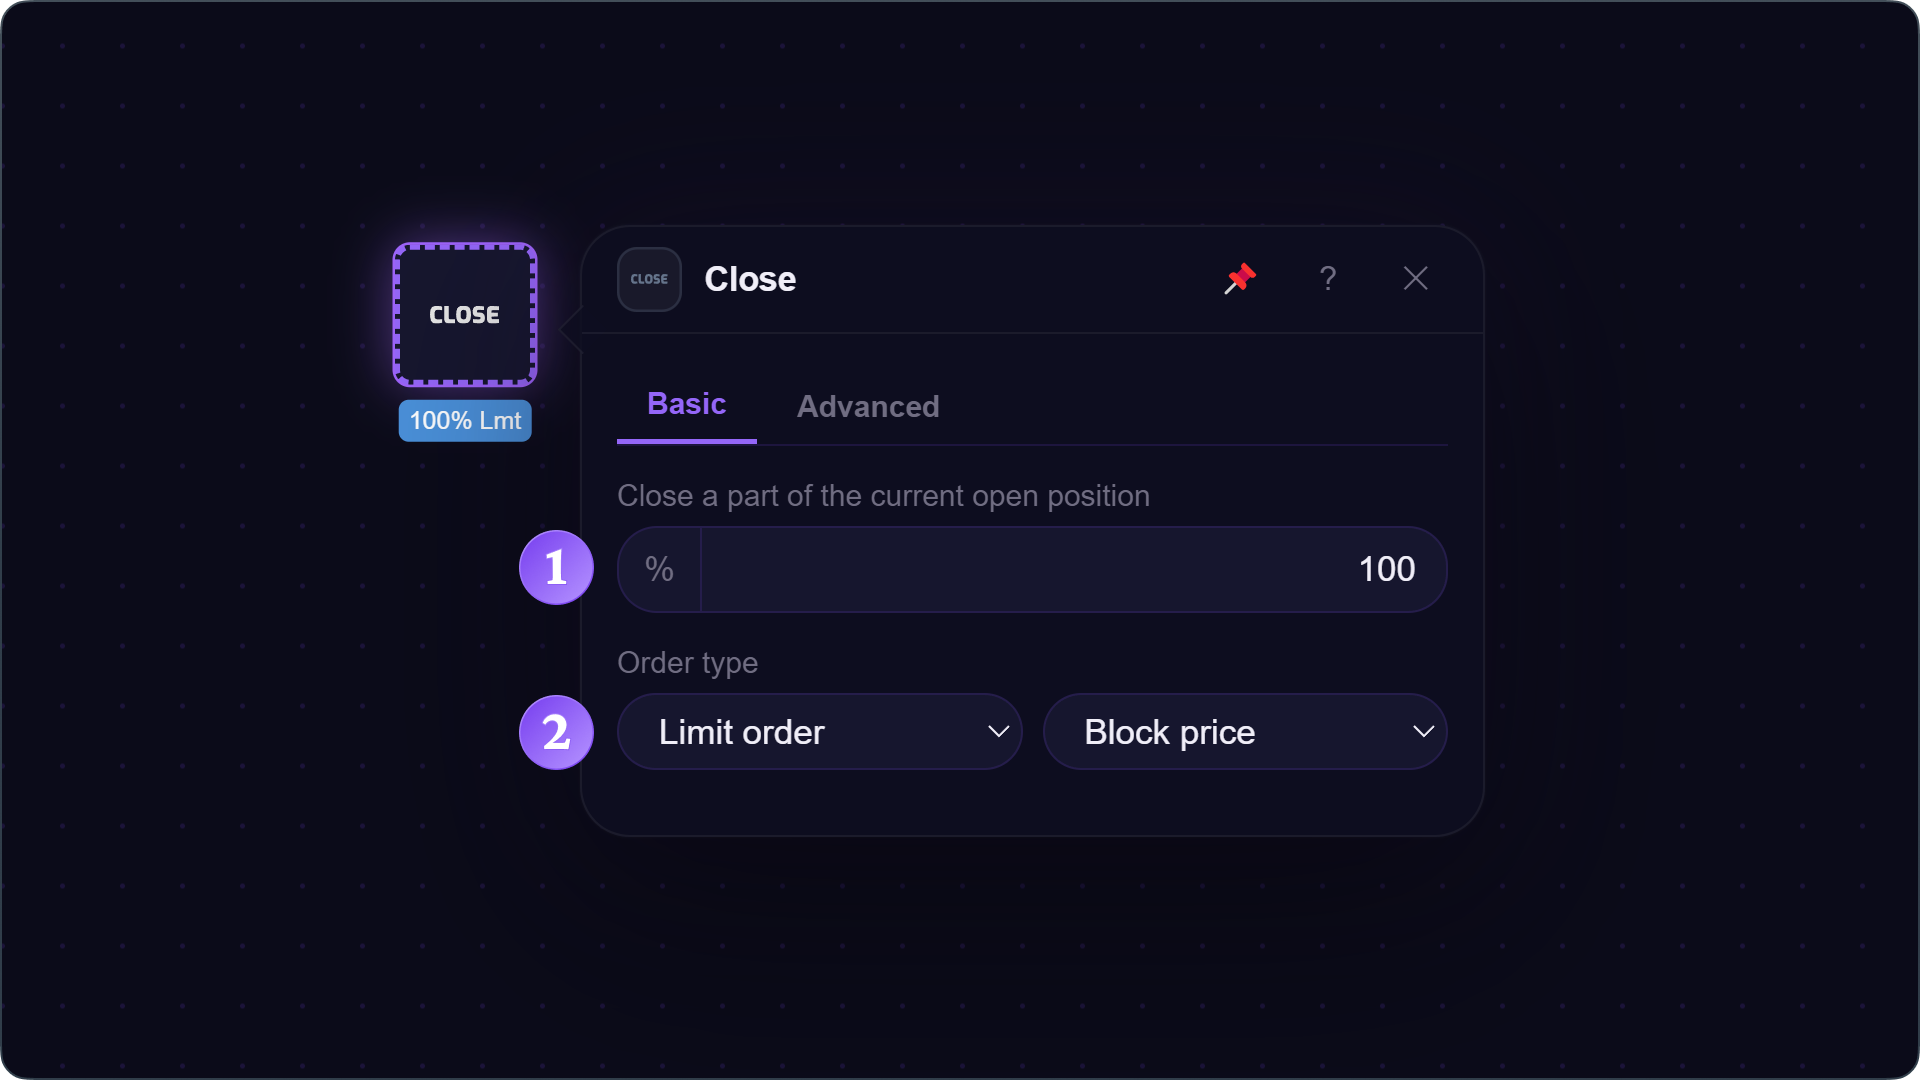The image size is (1920, 1080).
Task: Click the small CLOSE icon in header
Action: (649, 279)
